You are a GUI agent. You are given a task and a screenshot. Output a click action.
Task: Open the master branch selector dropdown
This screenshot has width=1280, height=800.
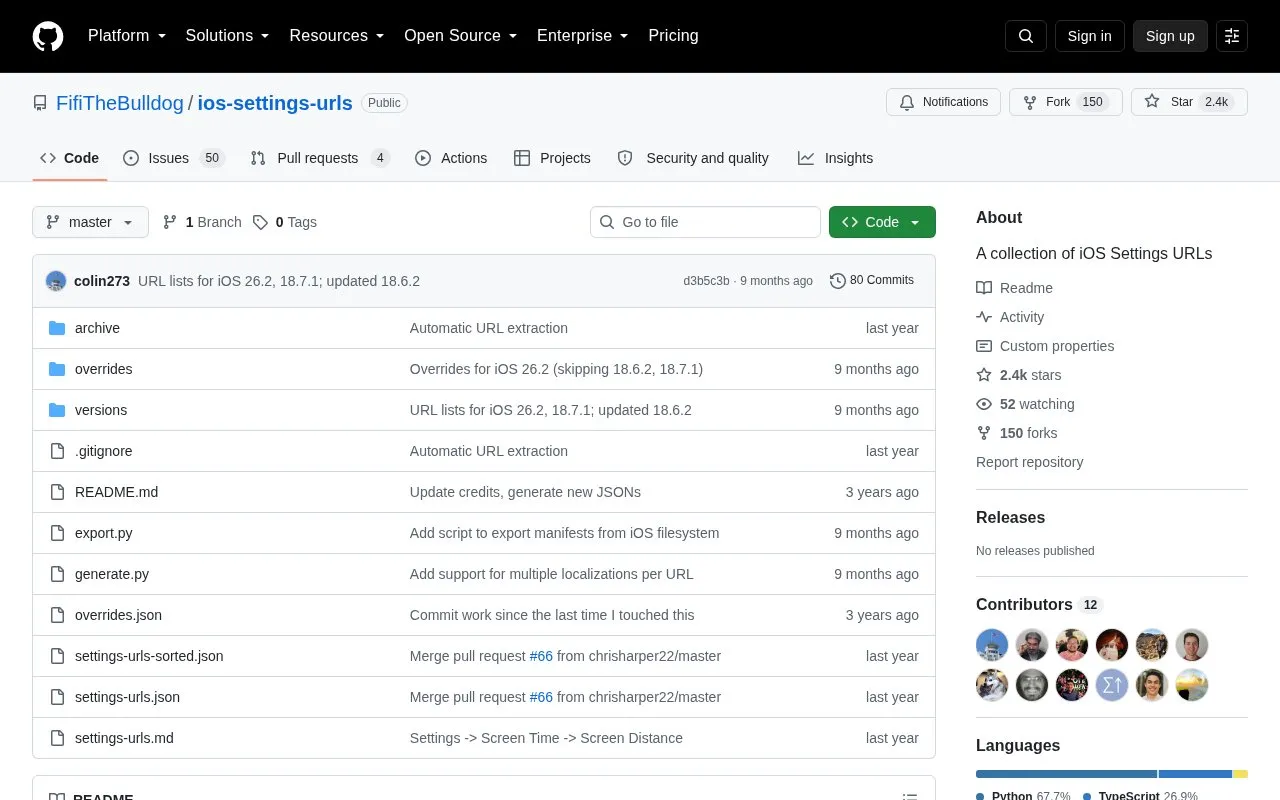90,222
